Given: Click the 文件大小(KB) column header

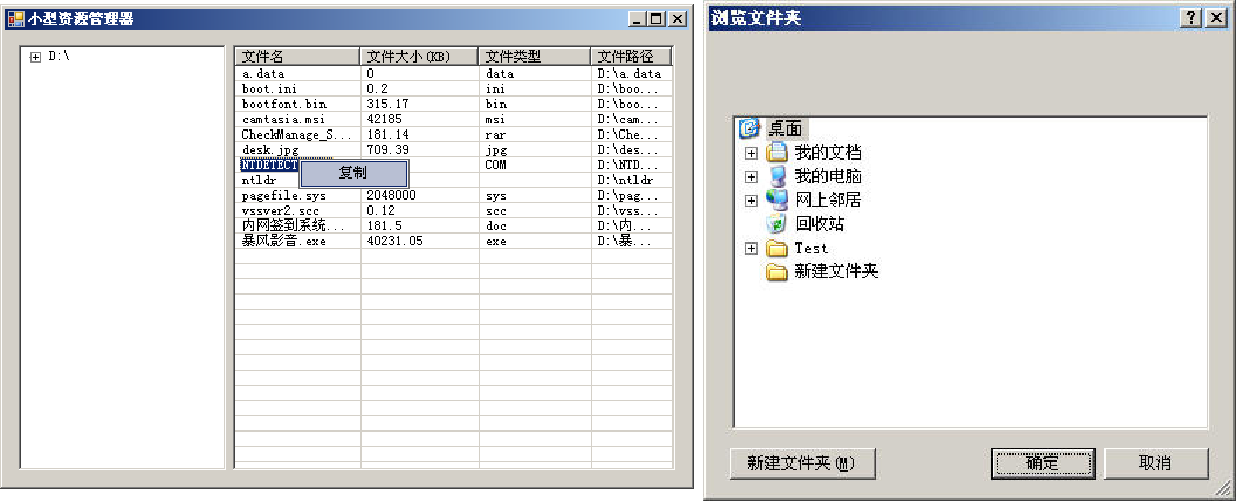Looking at the screenshot, I should (419, 57).
